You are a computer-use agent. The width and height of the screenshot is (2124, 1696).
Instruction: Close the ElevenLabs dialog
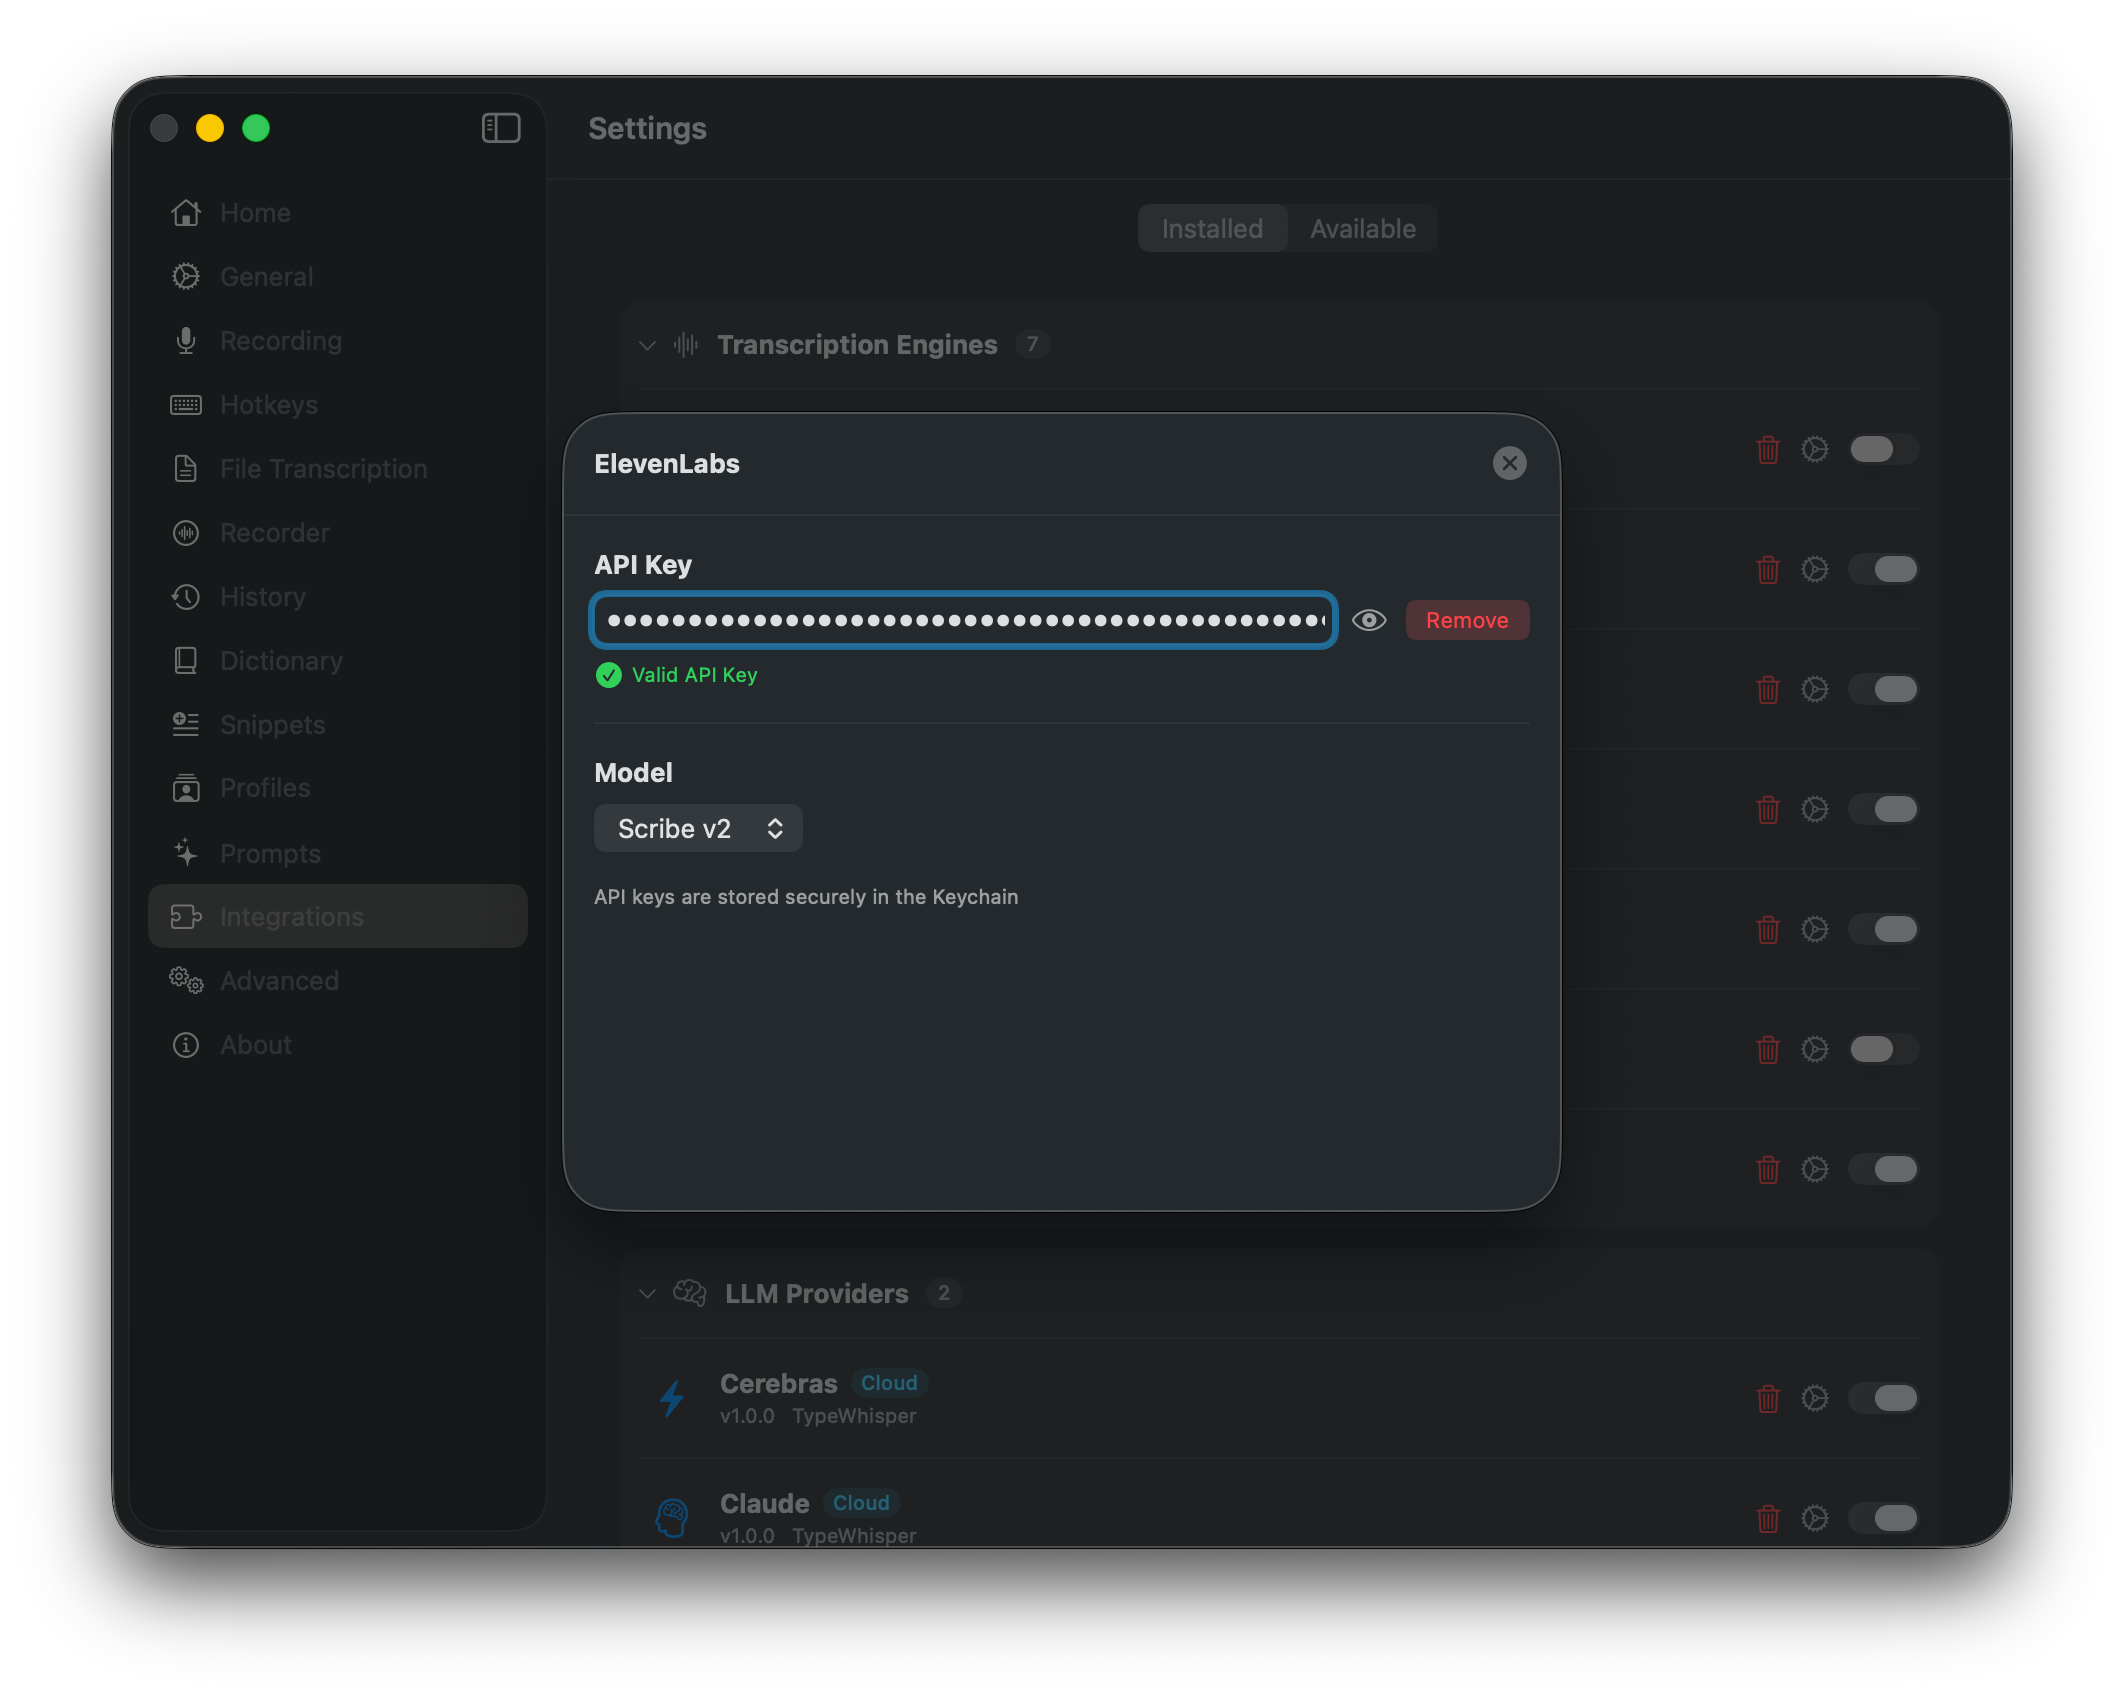tap(1509, 463)
